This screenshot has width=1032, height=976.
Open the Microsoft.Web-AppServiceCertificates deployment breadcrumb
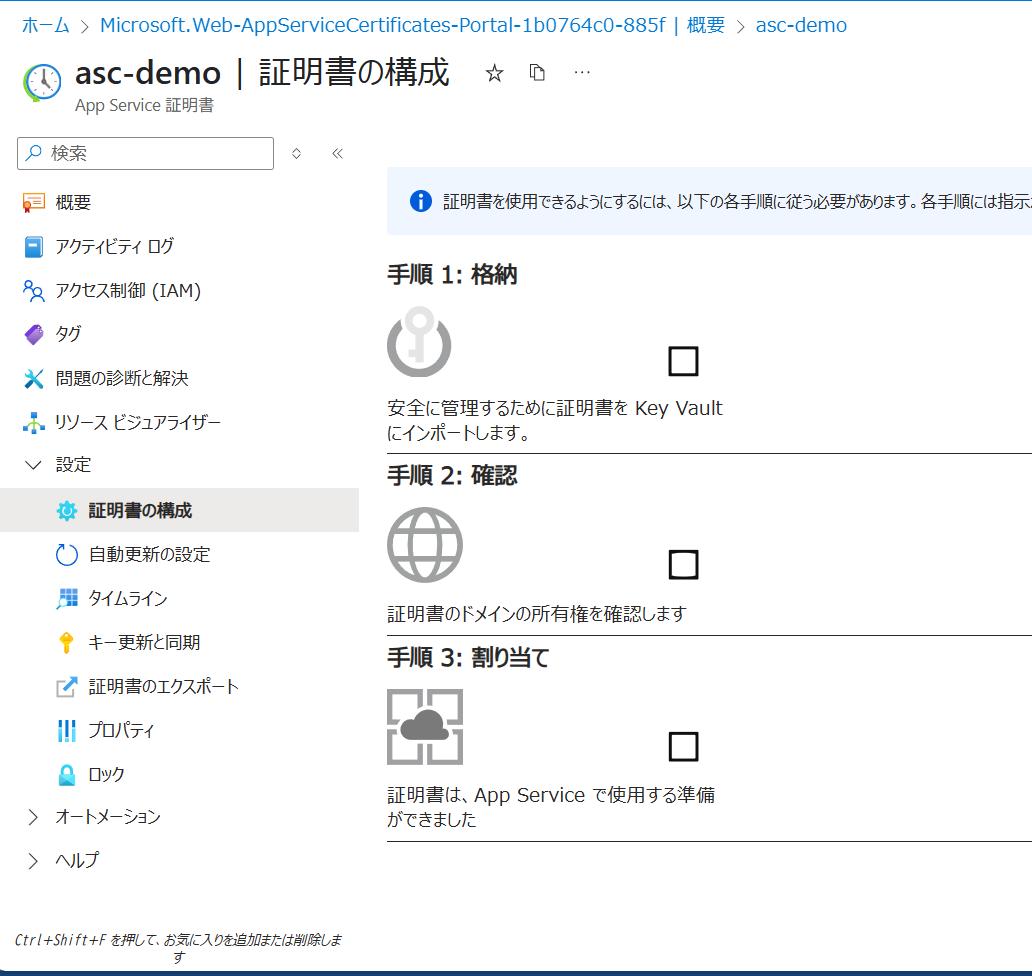coord(412,25)
